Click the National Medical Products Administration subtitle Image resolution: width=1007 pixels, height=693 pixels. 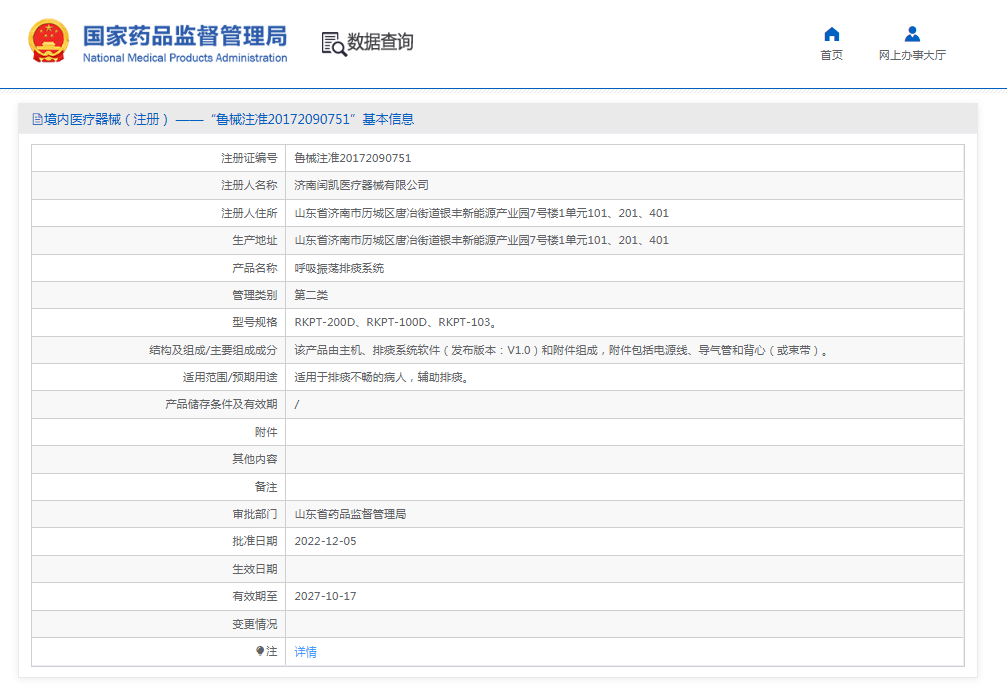click(184, 58)
